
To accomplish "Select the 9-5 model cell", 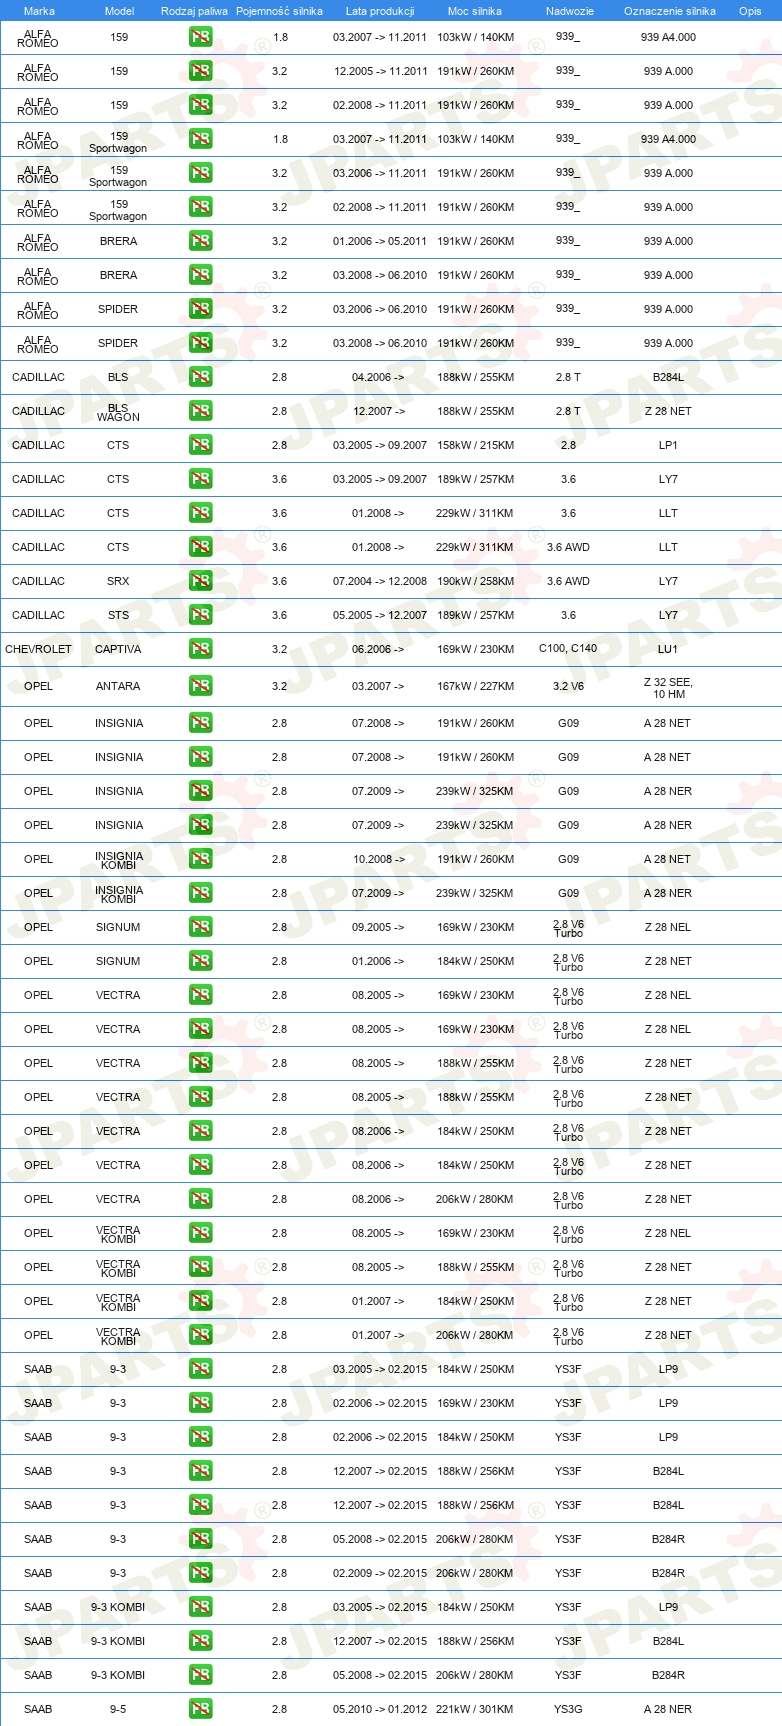I will 118,1709.
